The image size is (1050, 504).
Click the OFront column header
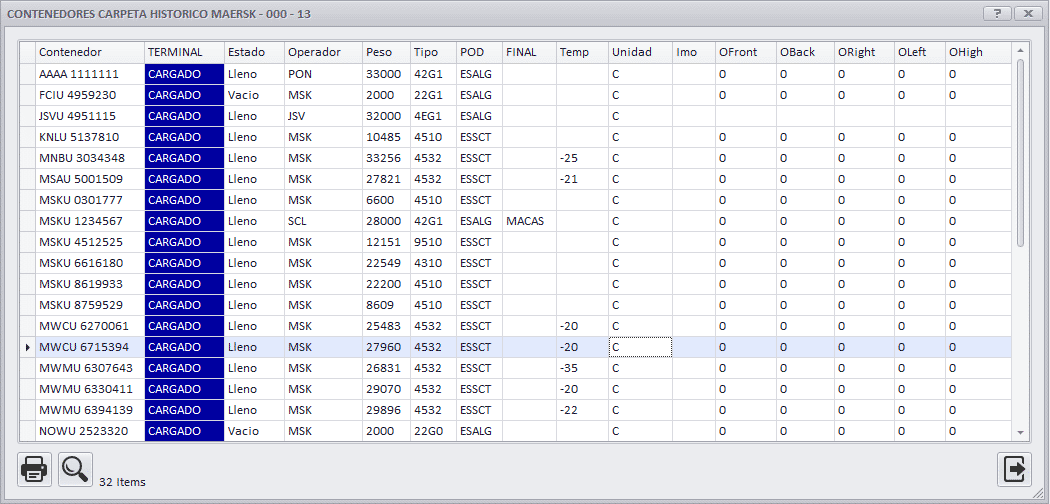(x=746, y=52)
